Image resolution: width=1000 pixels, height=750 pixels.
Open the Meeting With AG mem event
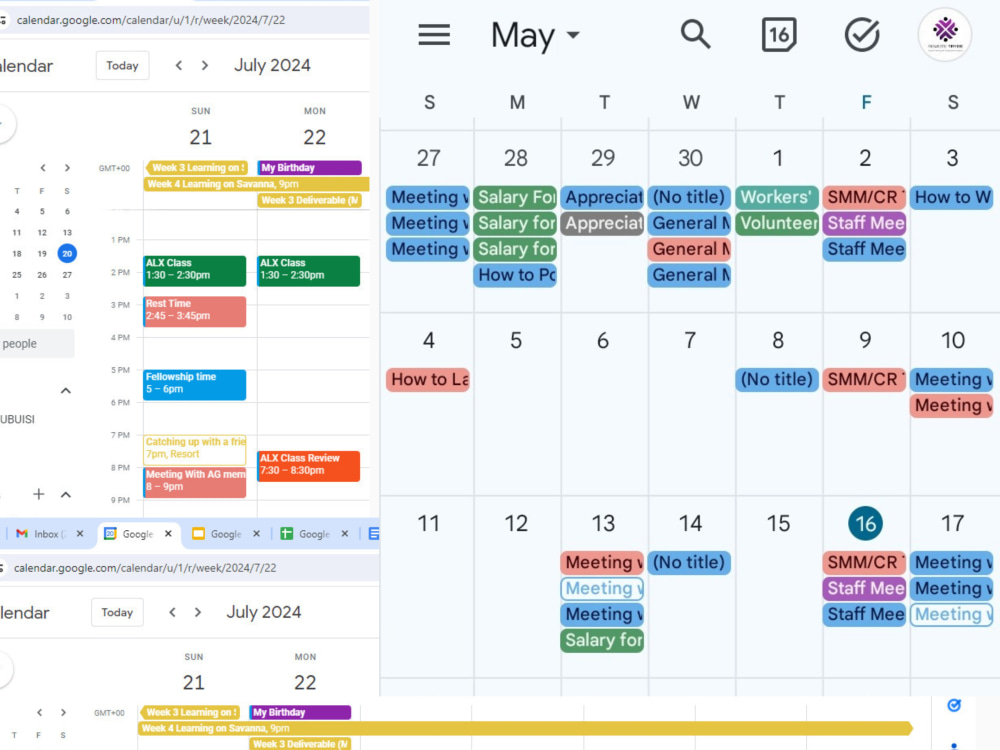point(195,482)
